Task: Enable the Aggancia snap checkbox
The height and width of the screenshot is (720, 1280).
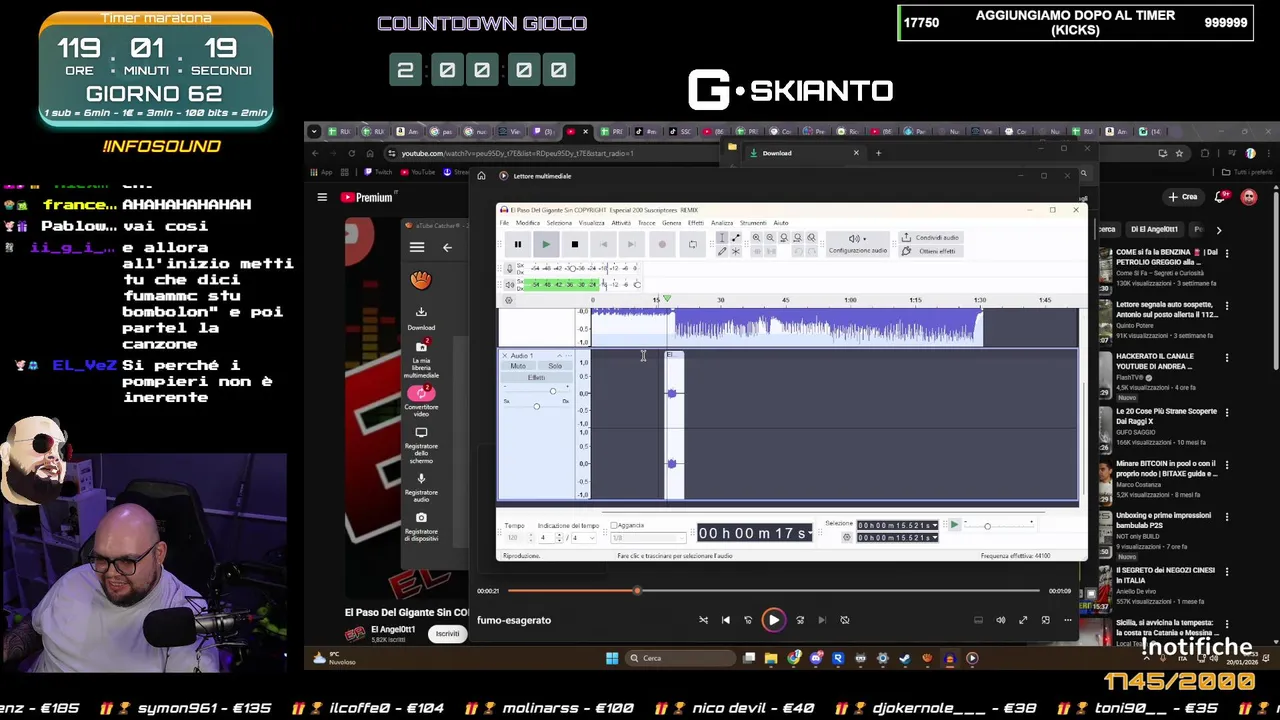Action: pos(614,525)
